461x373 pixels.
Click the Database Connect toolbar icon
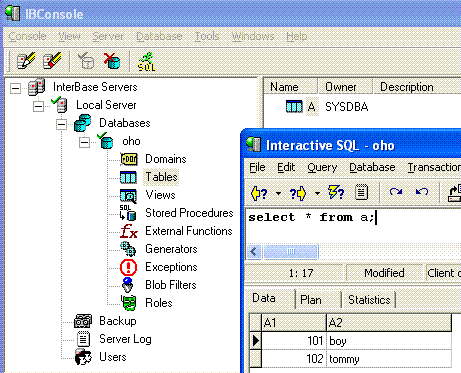click(x=86, y=61)
